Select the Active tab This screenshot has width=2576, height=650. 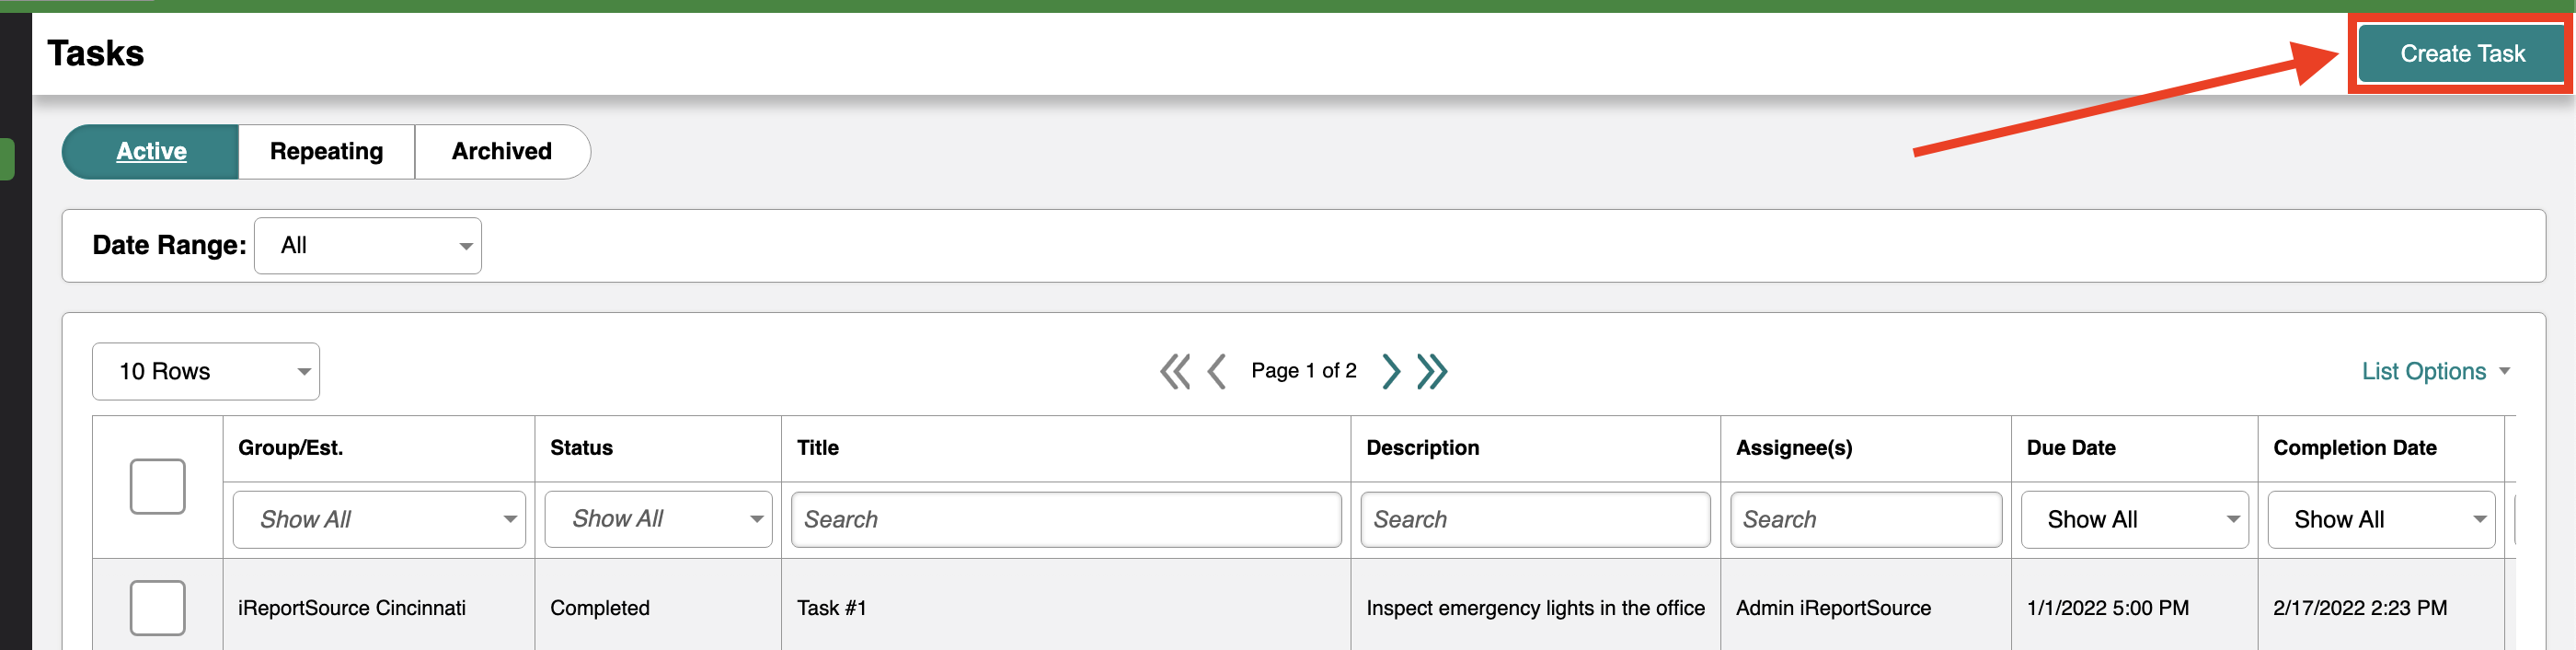click(151, 152)
